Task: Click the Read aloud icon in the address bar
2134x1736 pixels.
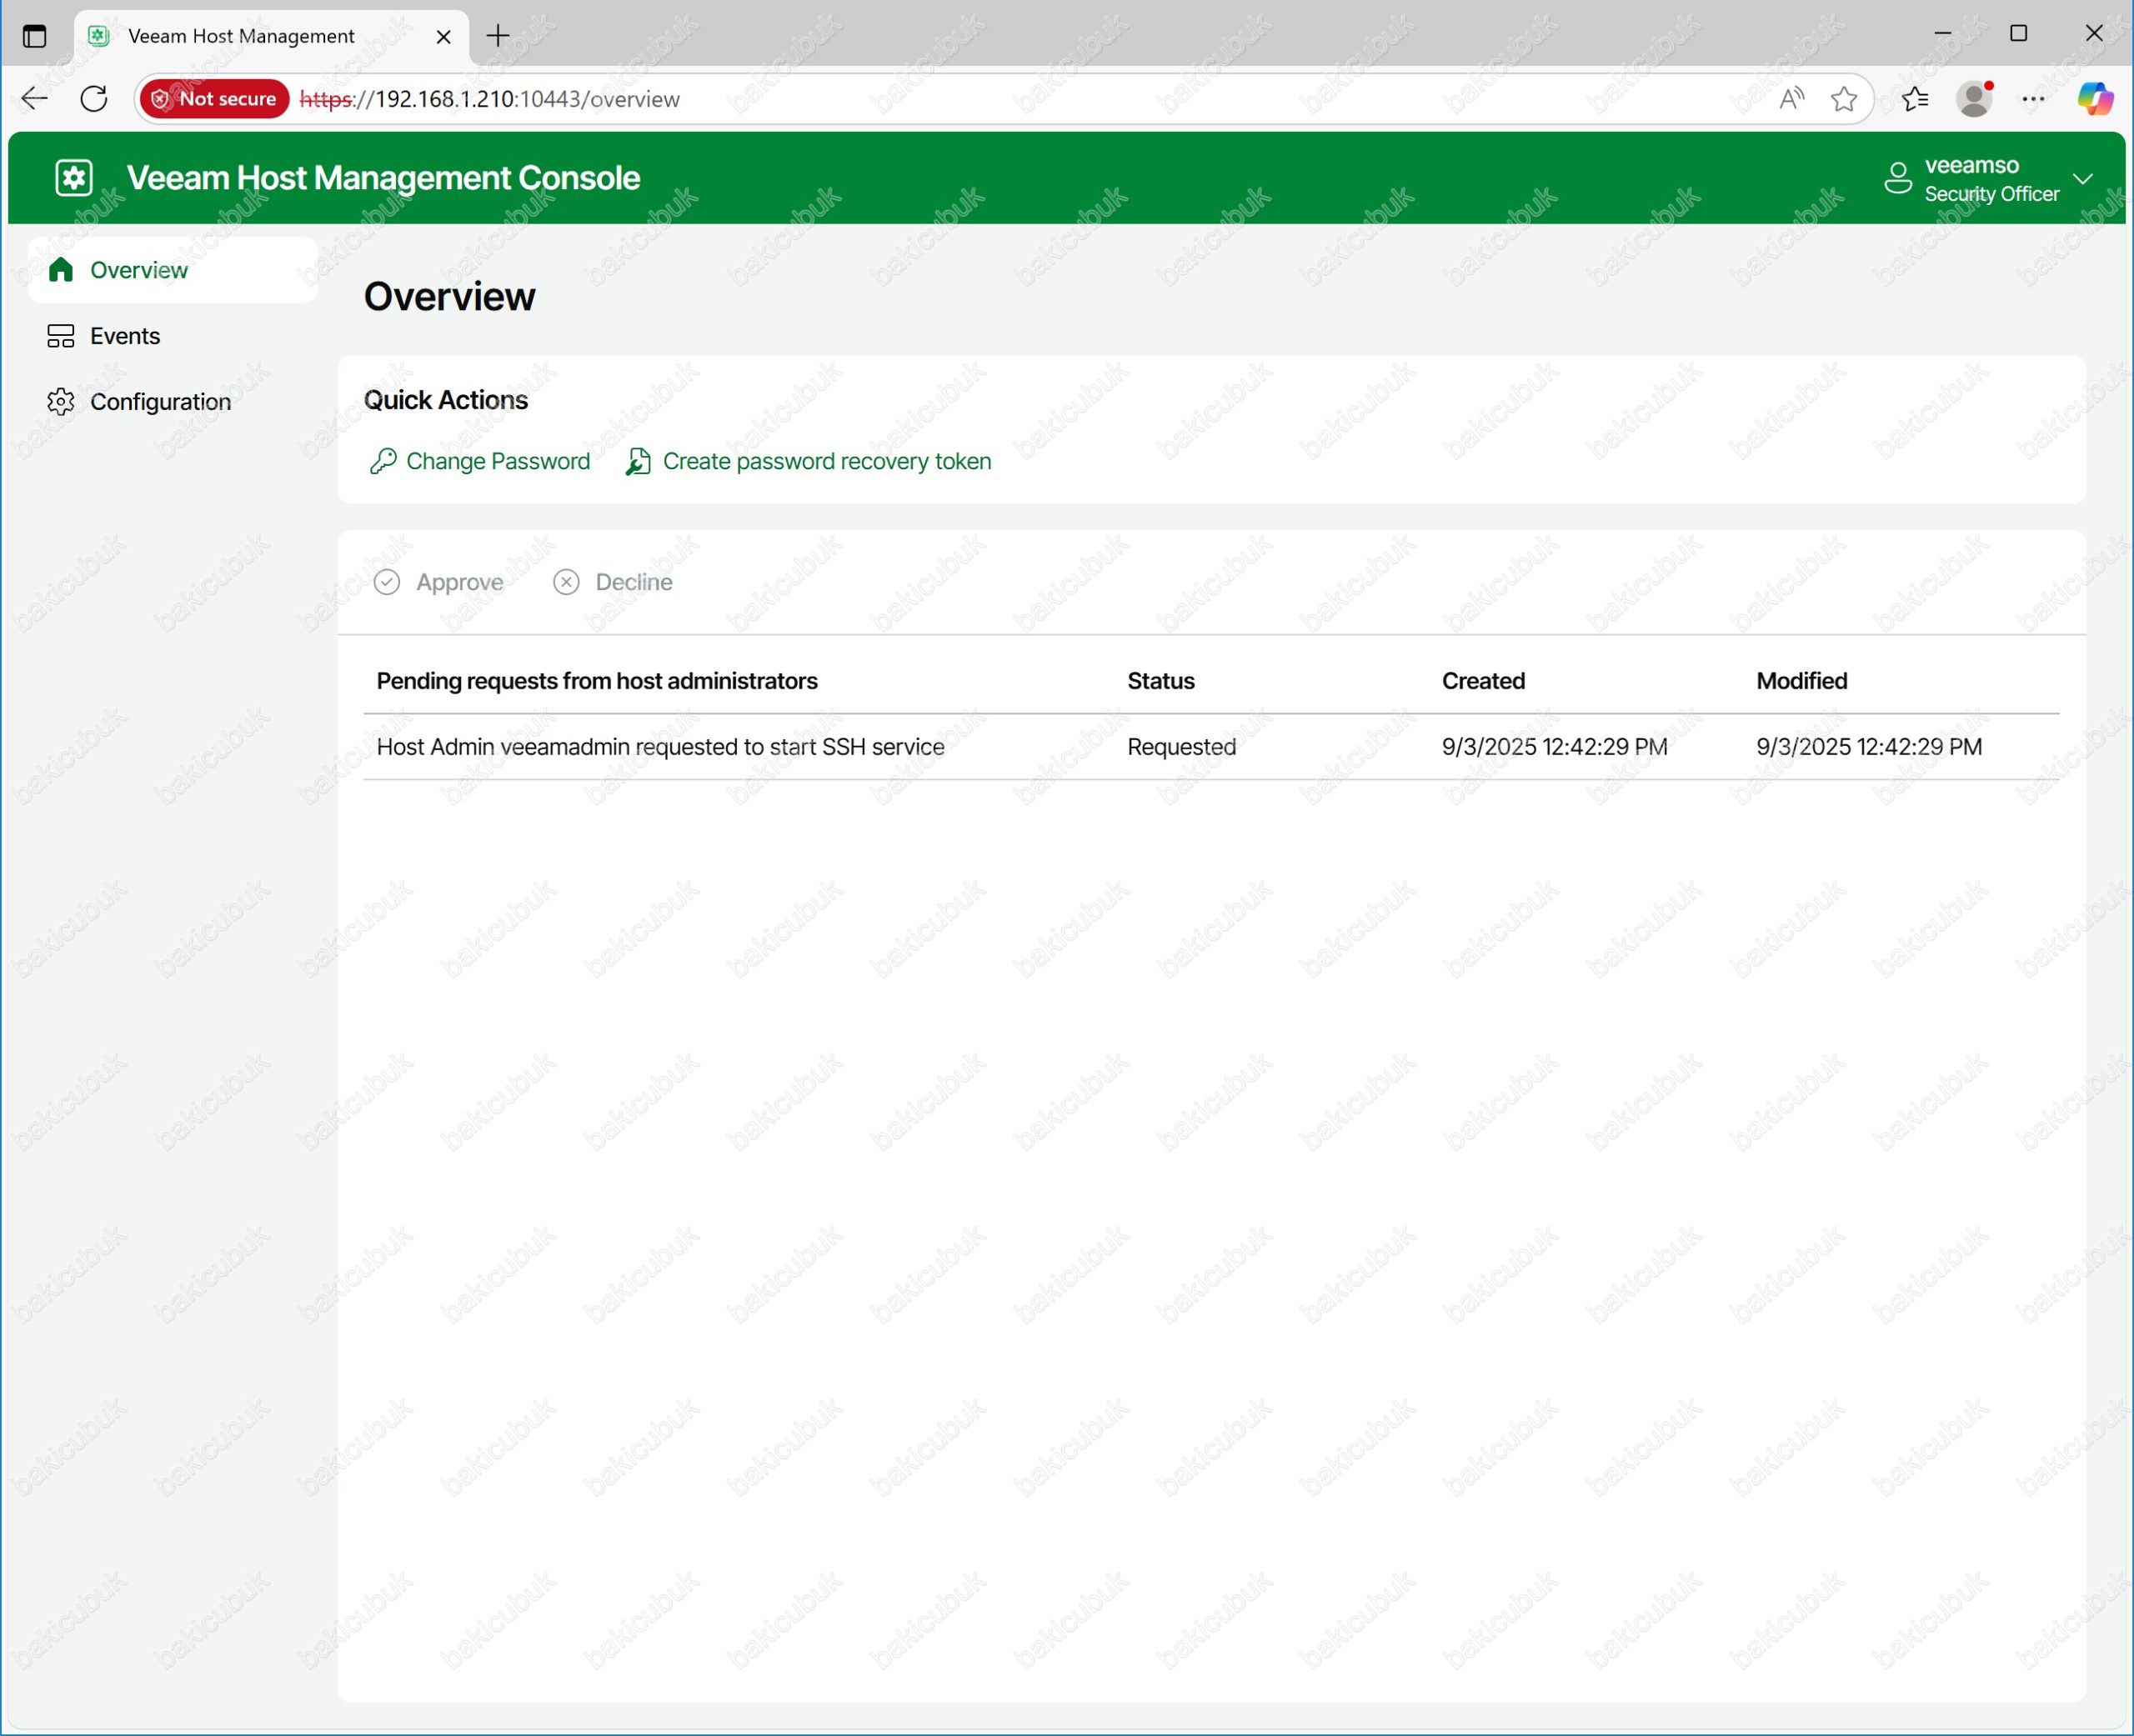Action: click(x=1791, y=98)
